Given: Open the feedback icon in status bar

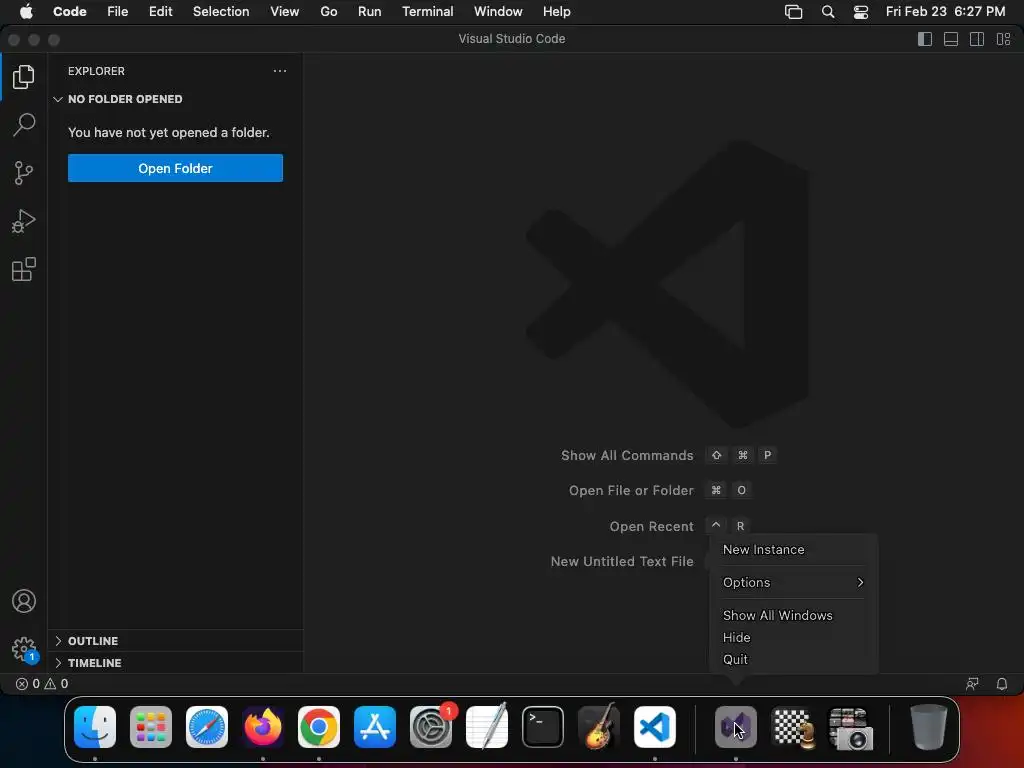Looking at the screenshot, I should pyautogui.click(x=972, y=684).
